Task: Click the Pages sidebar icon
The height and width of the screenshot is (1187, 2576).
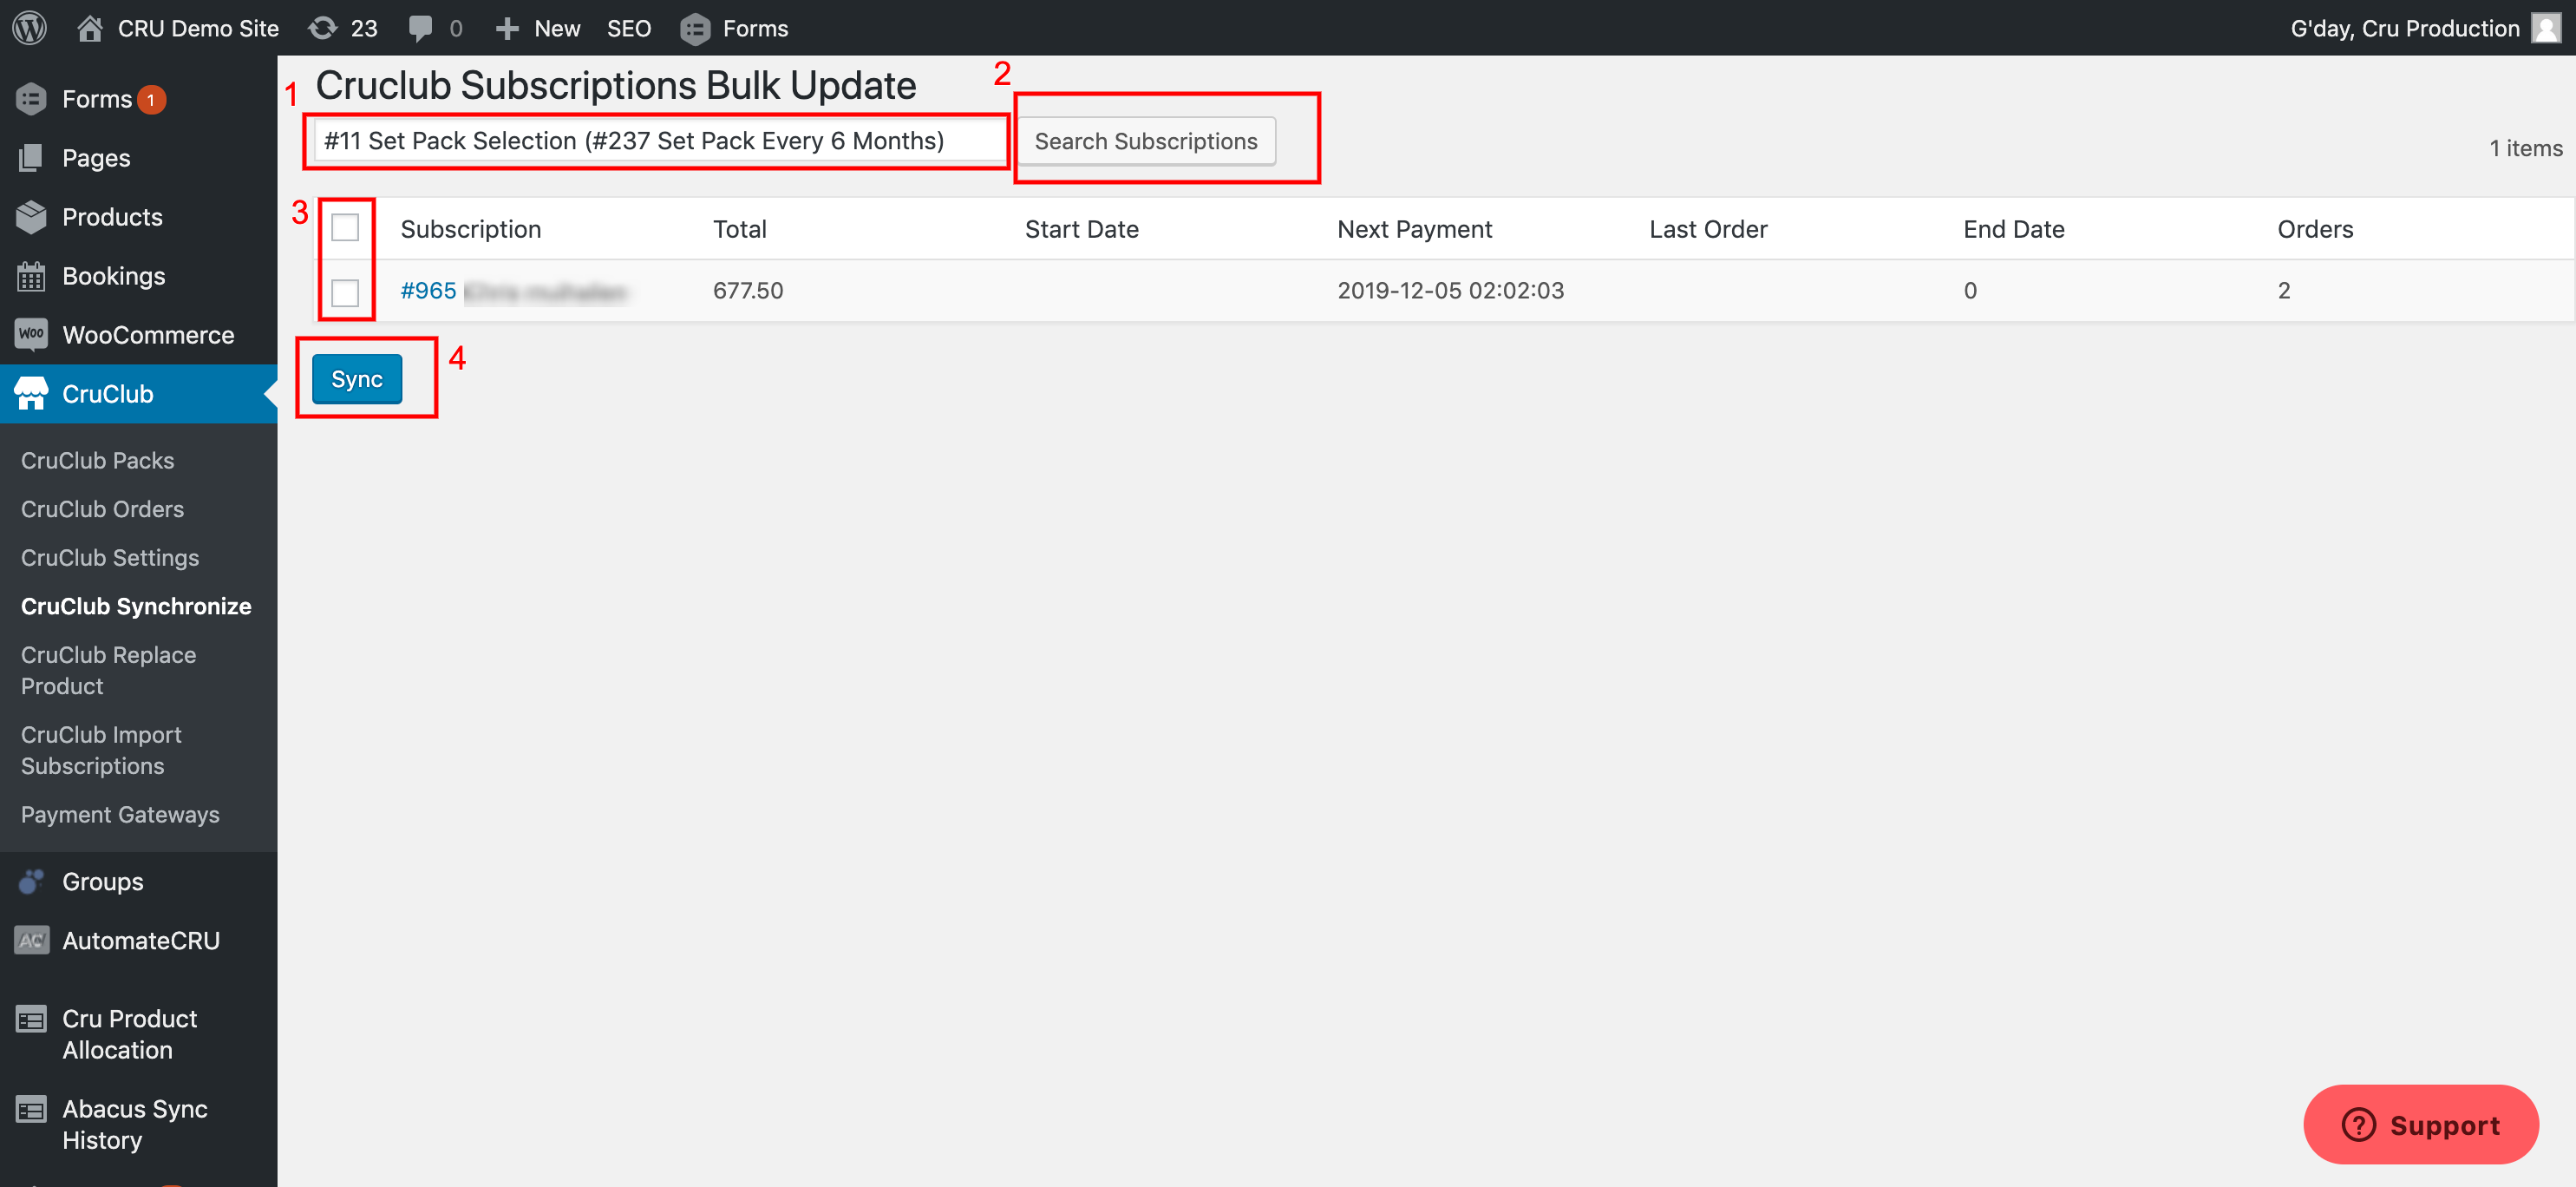Action: [31, 158]
